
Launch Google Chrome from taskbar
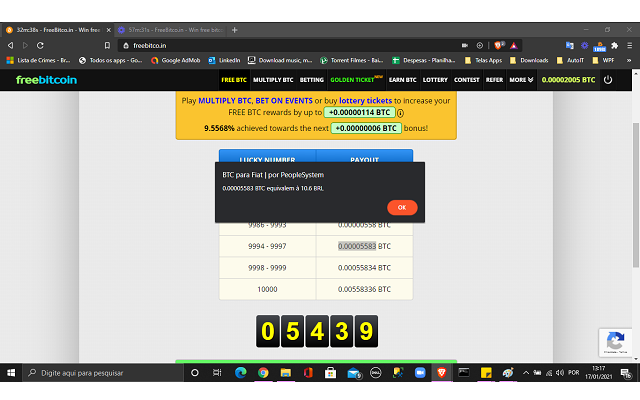[x=263, y=373]
